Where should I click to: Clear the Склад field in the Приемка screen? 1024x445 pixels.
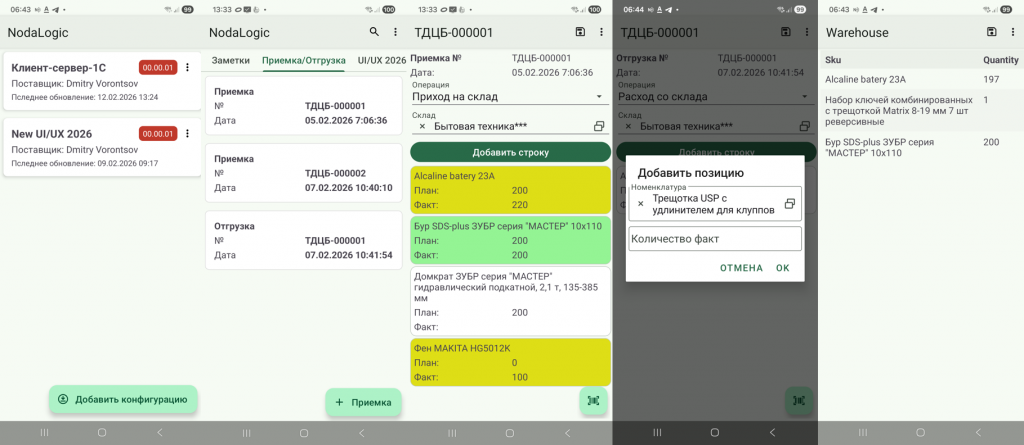(422, 126)
